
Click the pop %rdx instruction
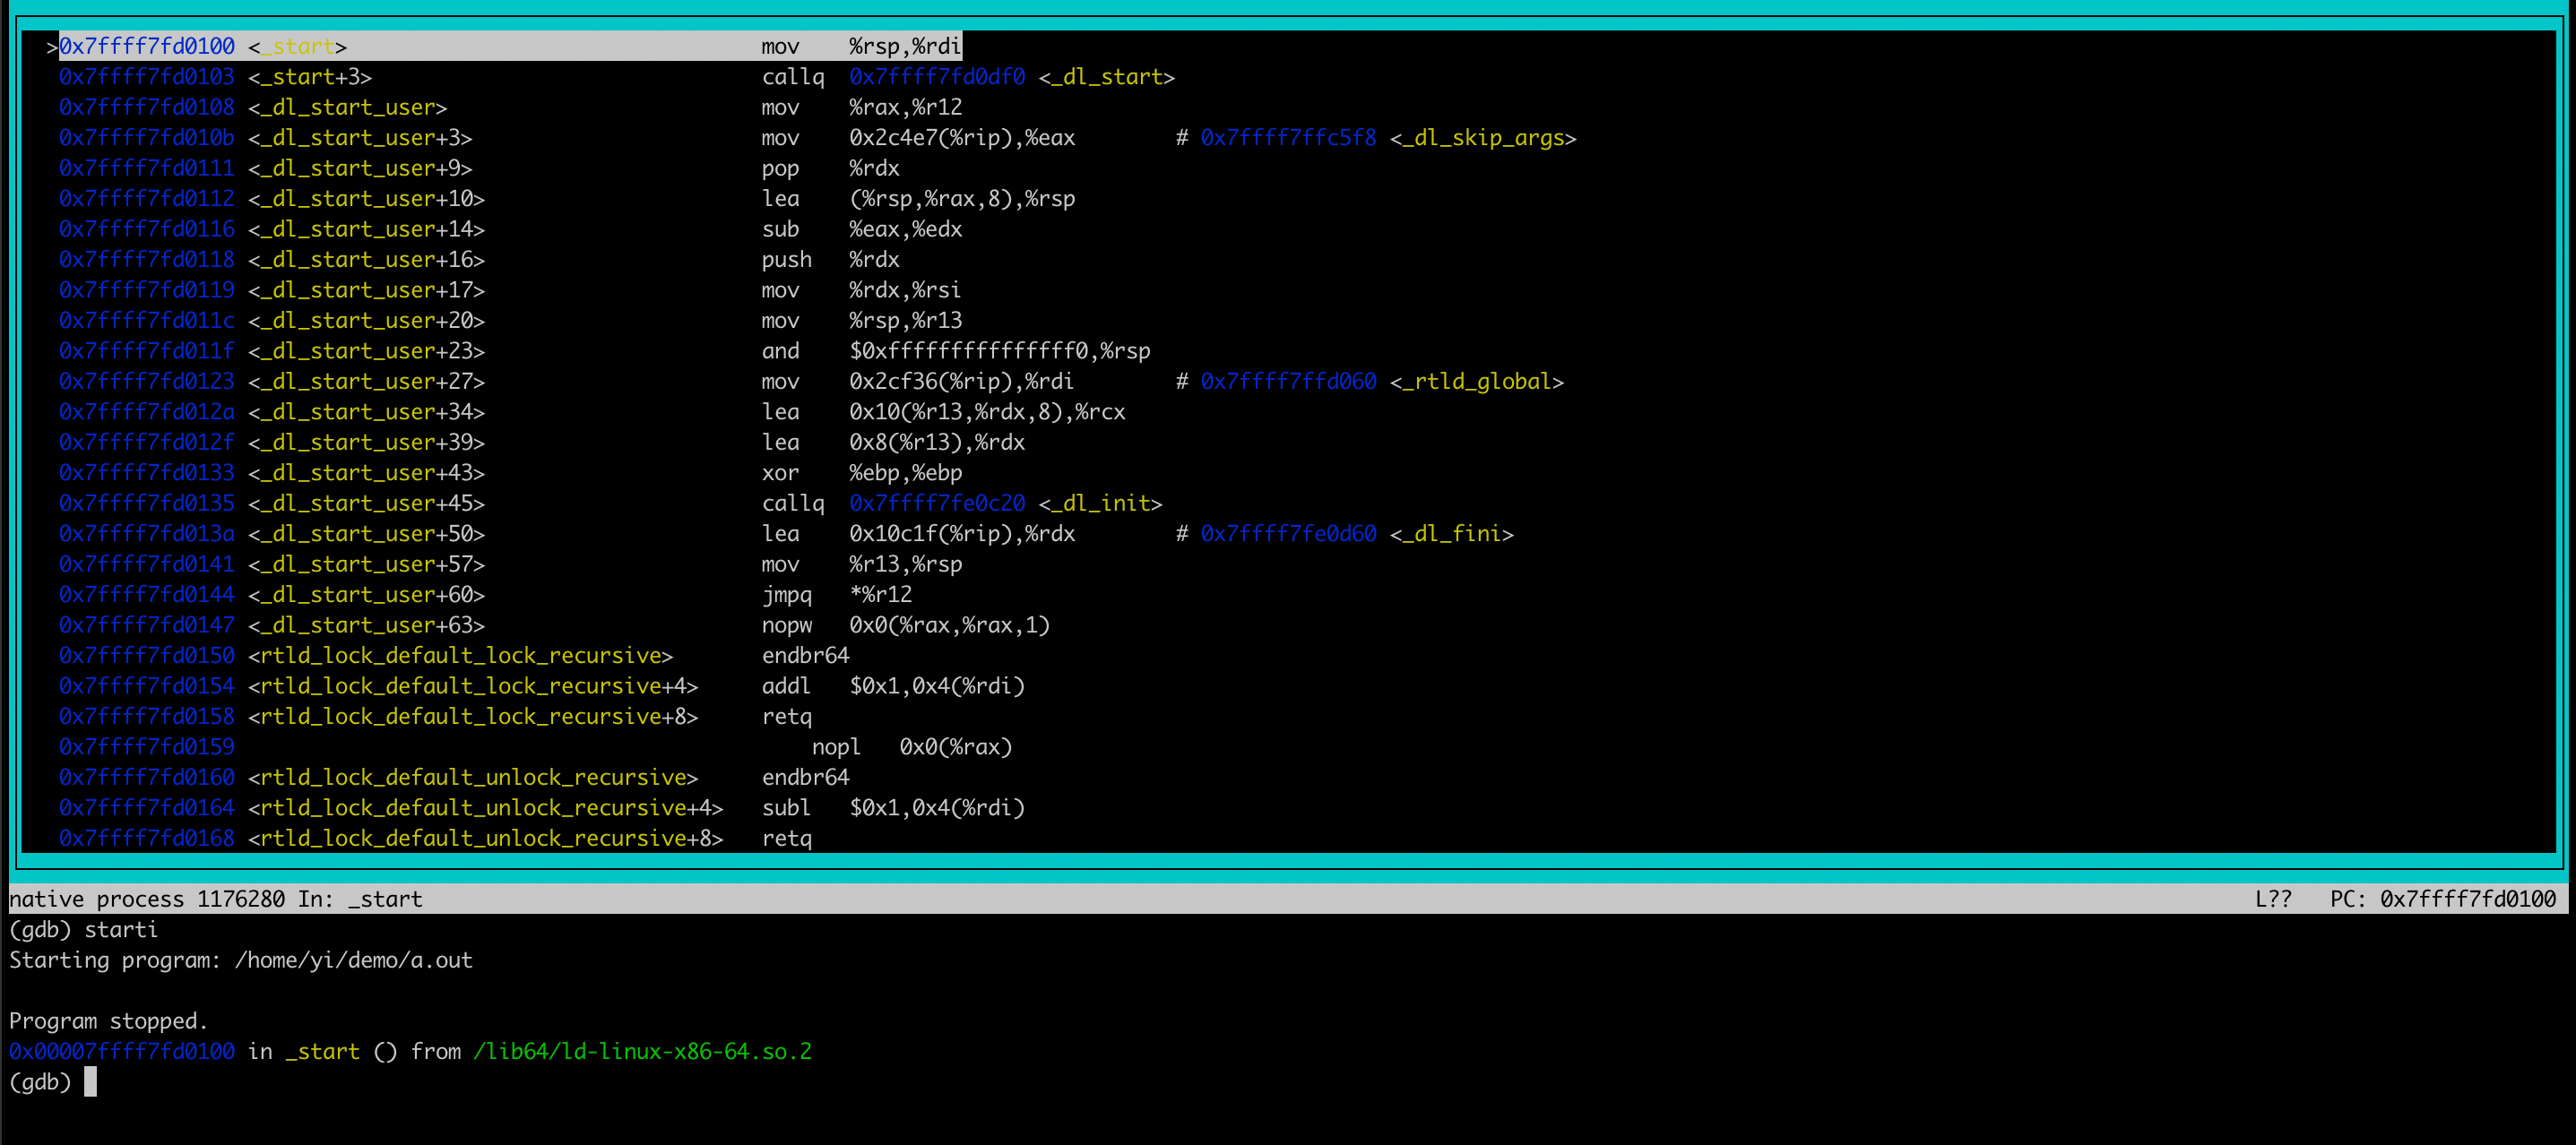[830, 168]
